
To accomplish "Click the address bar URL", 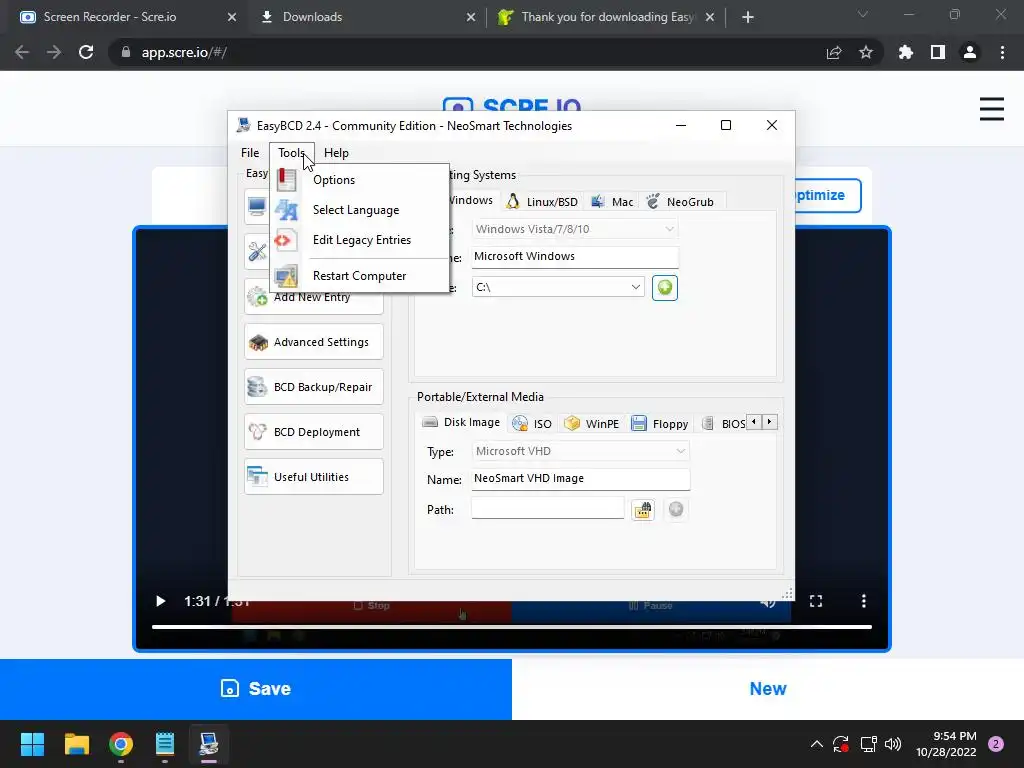I will click(x=184, y=52).
